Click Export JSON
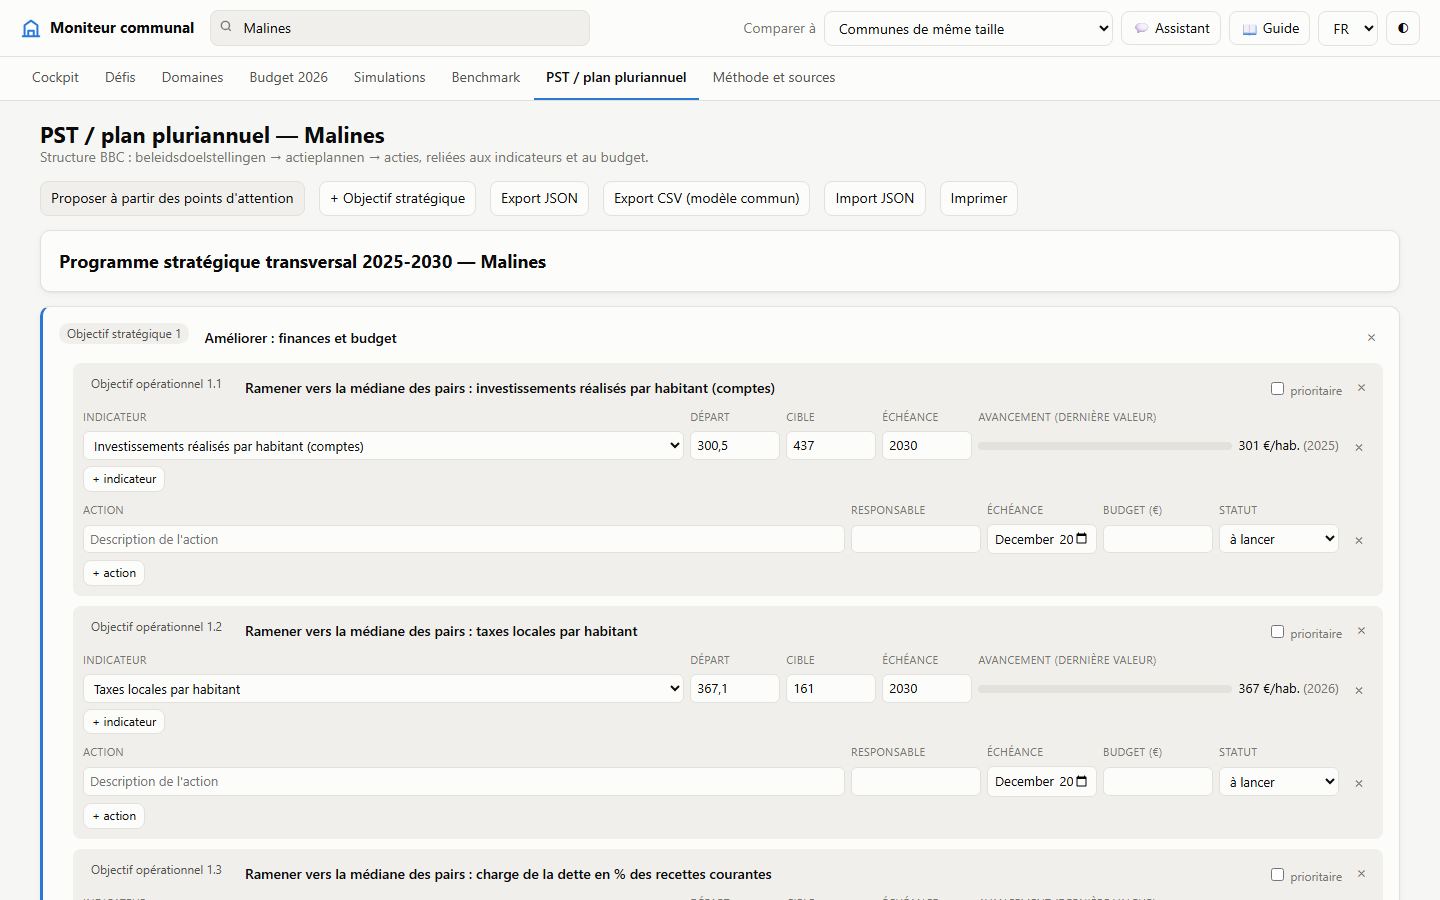Image resolution: width=1440 pixels, height=900 pixels. tap(539, 198)
